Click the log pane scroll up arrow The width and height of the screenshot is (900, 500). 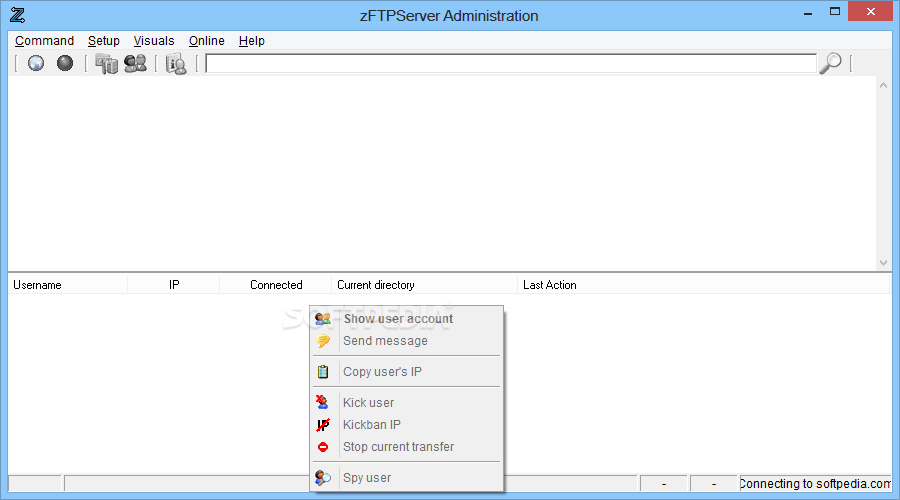pyautogui.click(x=883, y=85)
